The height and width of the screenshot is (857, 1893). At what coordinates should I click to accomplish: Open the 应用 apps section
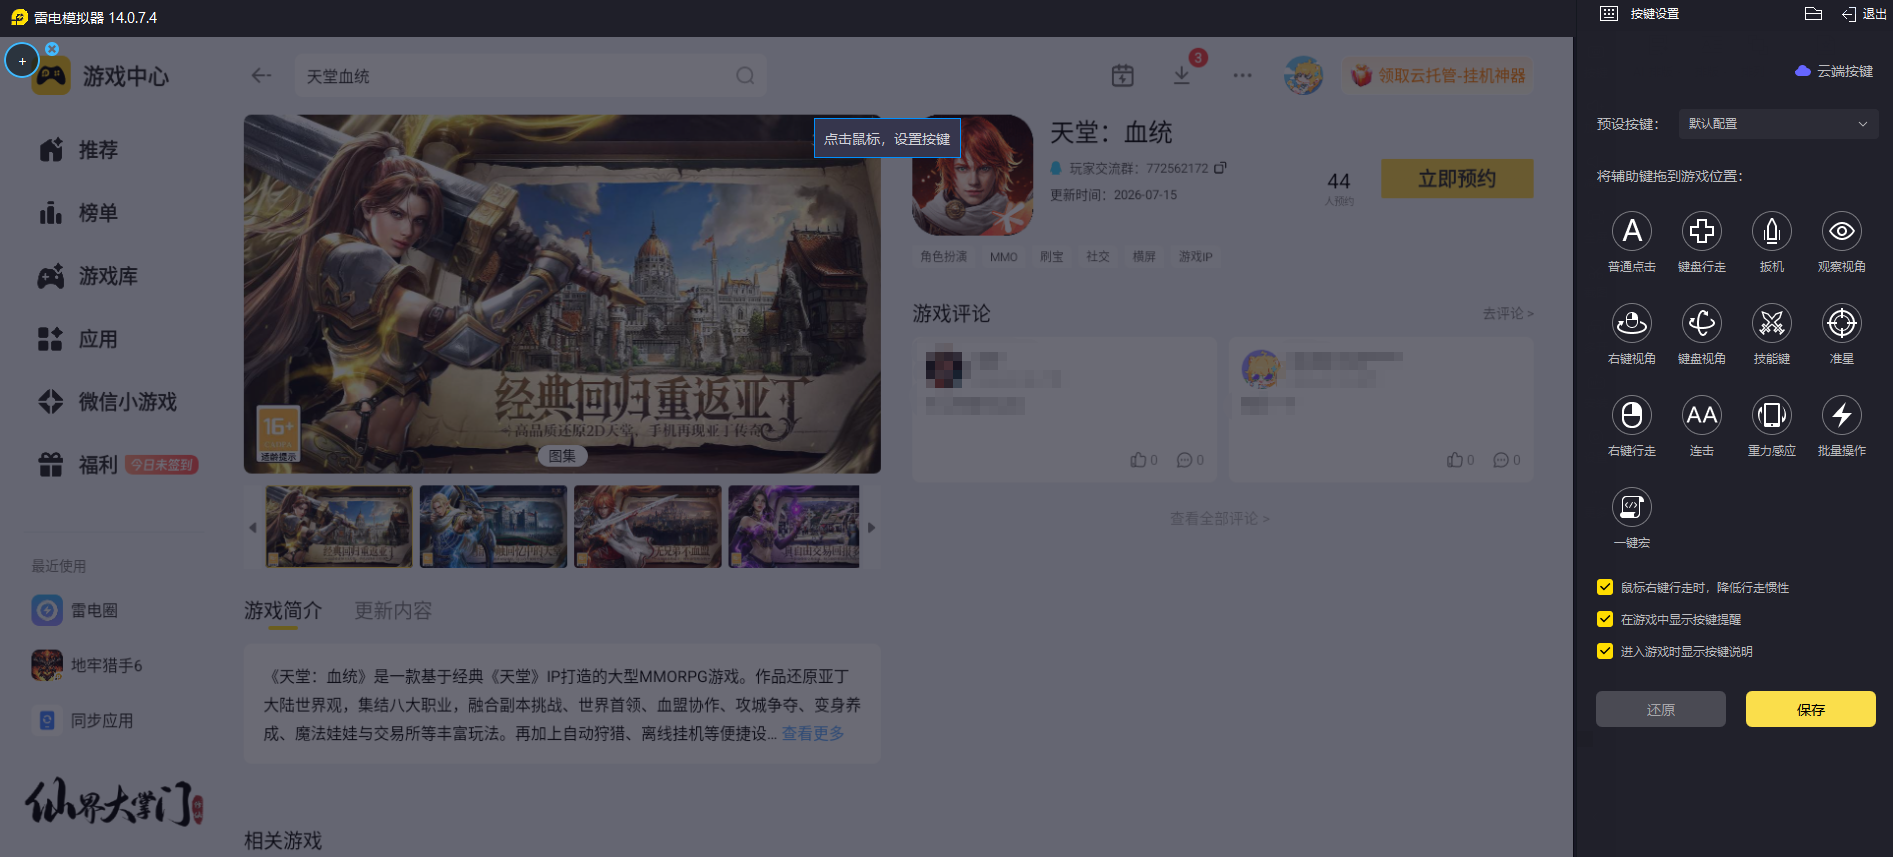click(79, 339)
